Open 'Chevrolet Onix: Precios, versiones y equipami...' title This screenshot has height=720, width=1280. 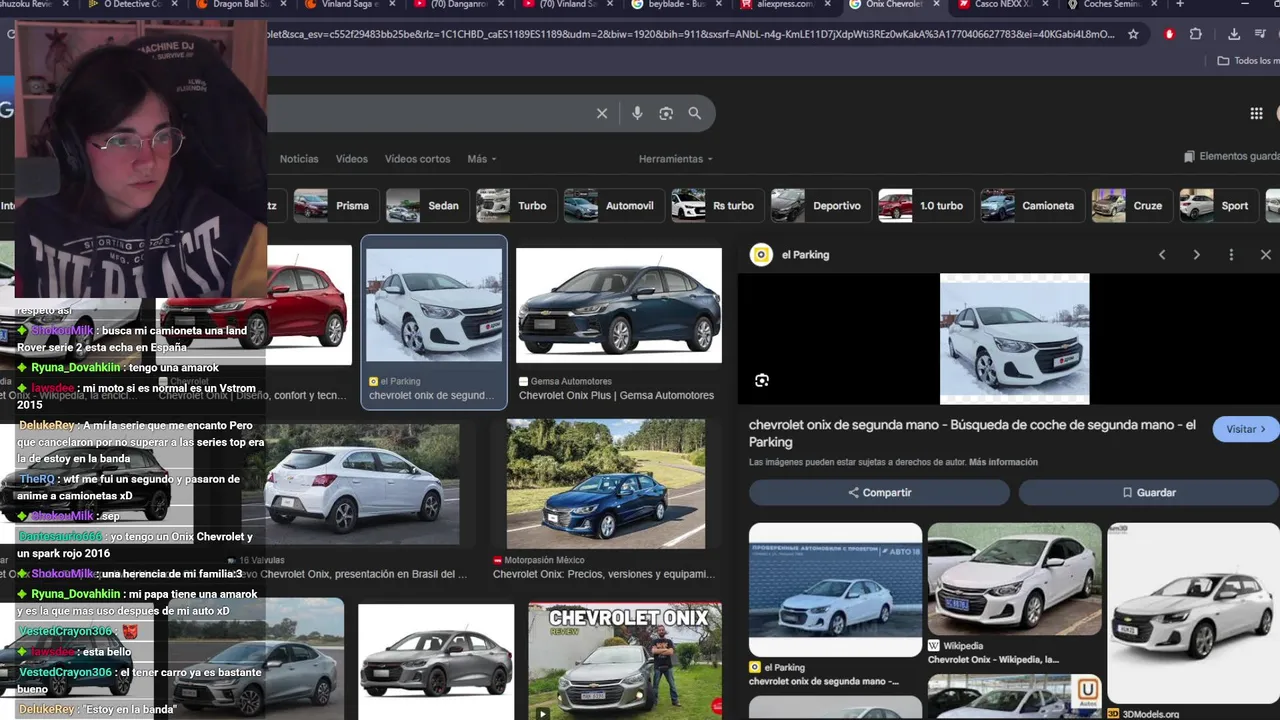tap(604, 574)
